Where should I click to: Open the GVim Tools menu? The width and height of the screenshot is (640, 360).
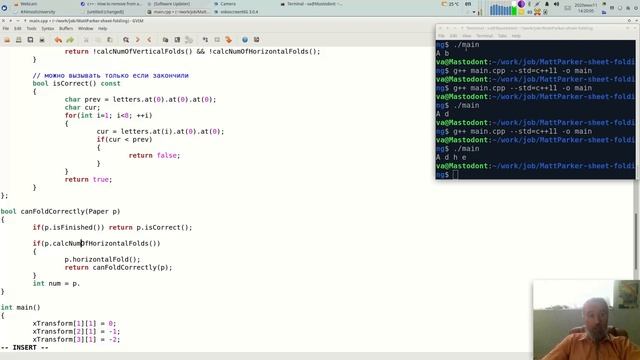[31, 29]
